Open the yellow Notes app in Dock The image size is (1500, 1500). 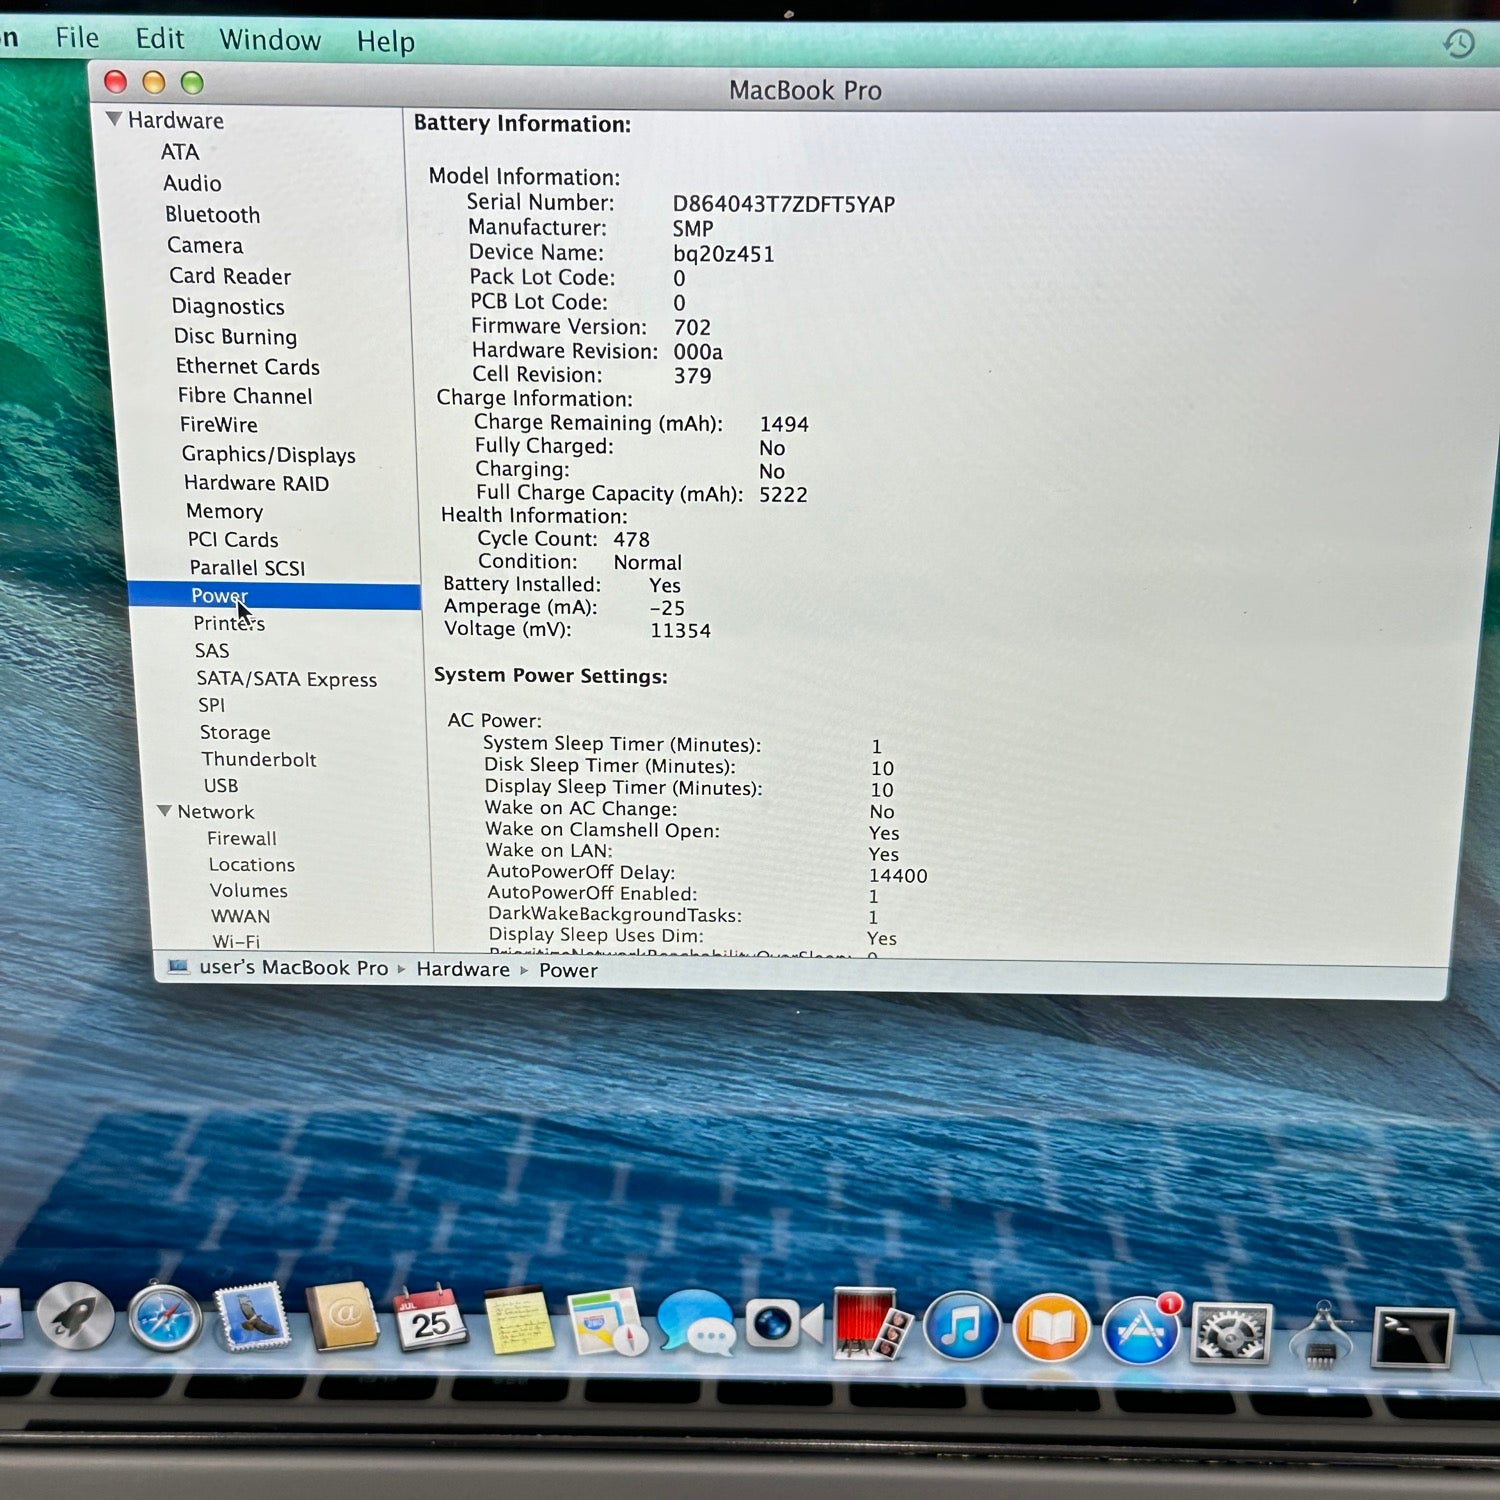pyautogui.click(x=519, y=1321)
